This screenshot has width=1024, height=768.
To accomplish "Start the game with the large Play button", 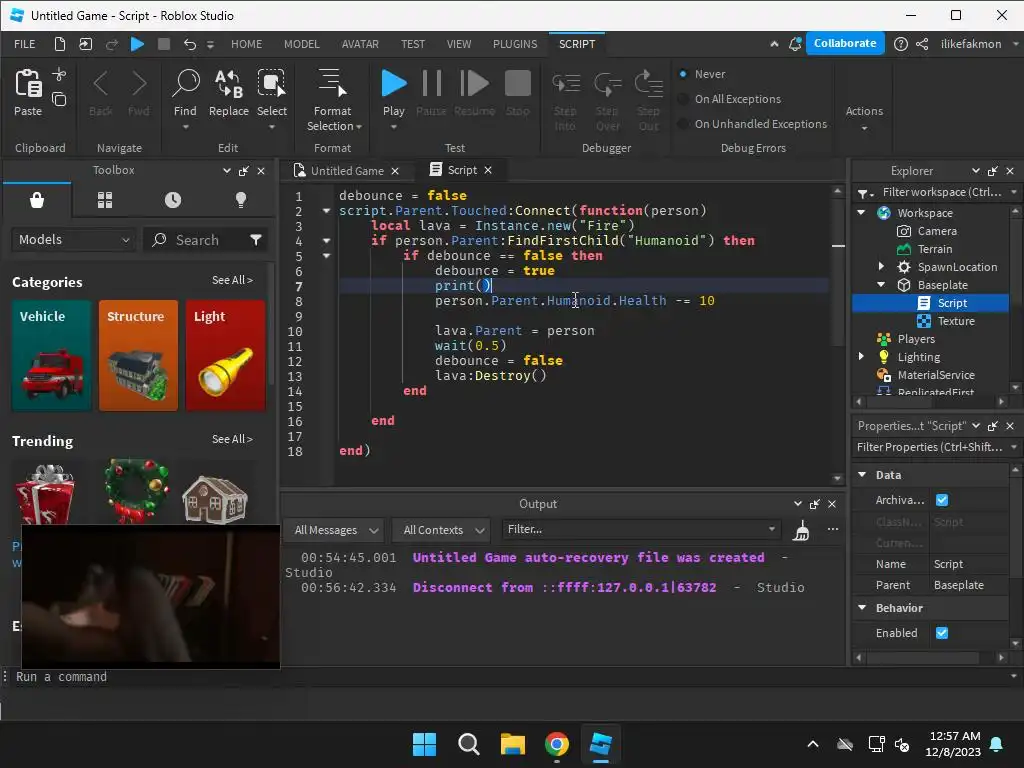I will click(394, 84).
